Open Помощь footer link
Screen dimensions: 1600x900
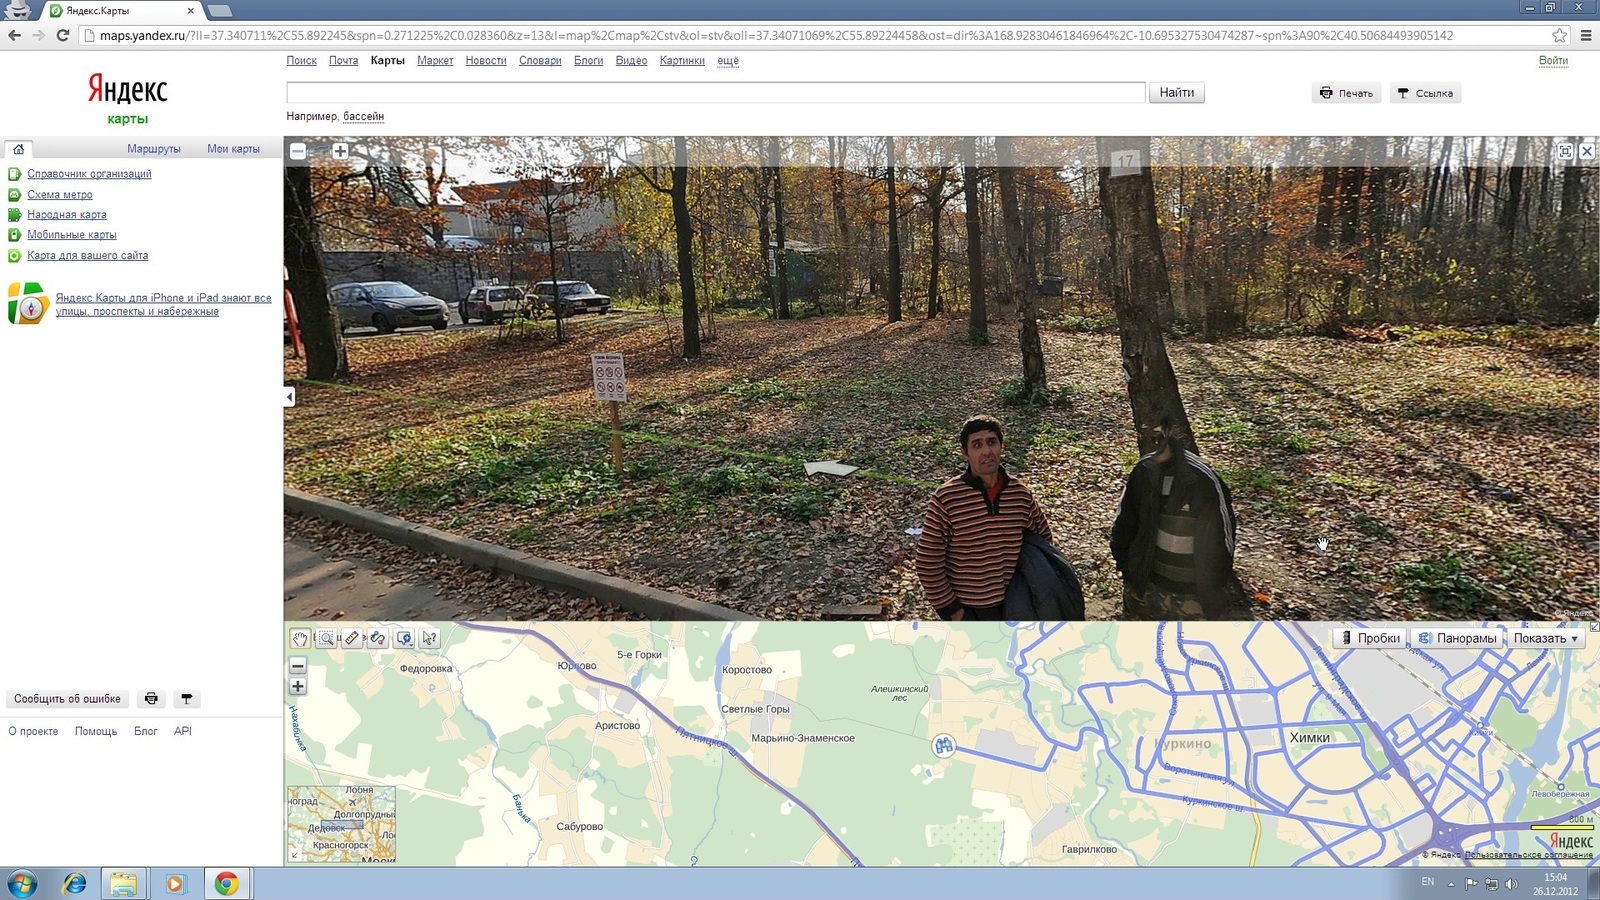(96, 731)
